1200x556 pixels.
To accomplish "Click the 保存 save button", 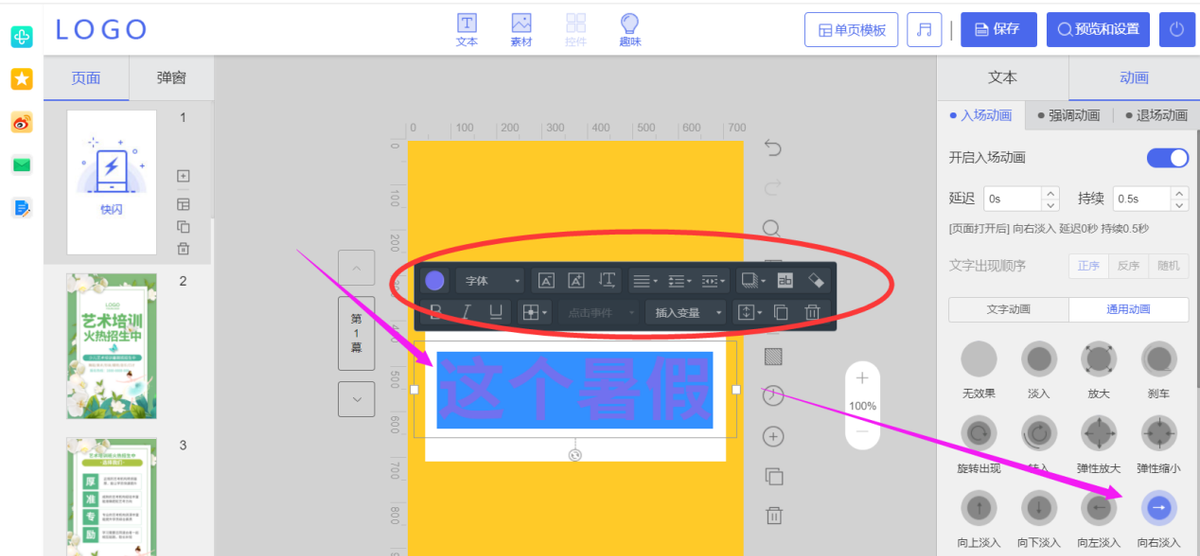I will [x=997, y=30].
